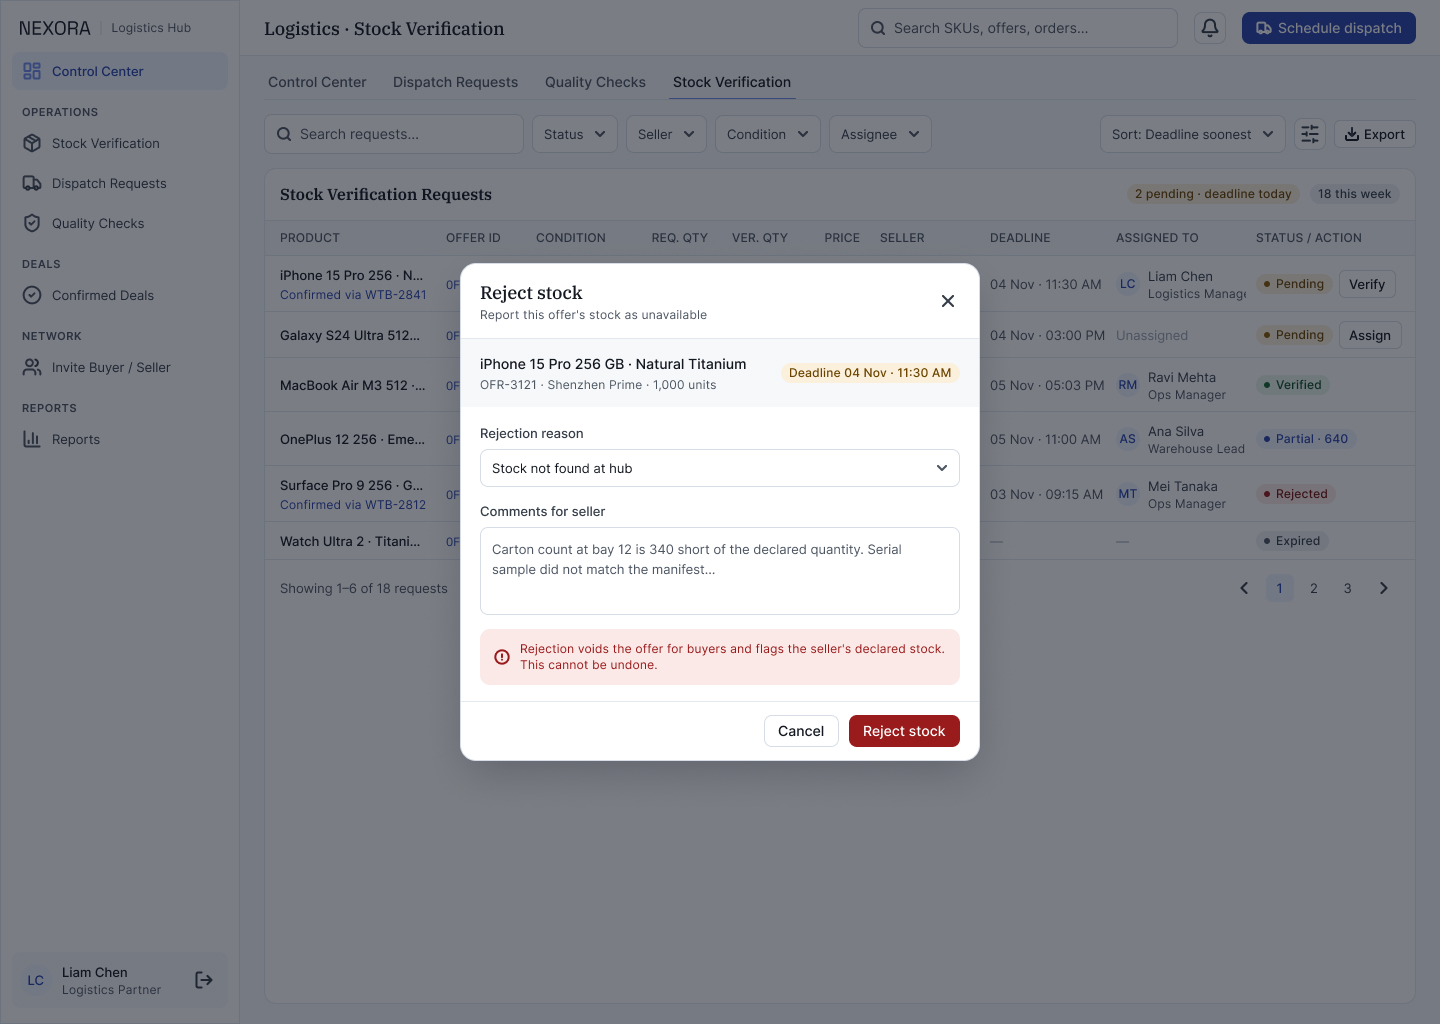Click the Schedule dispatch button

pos(1329,28)
